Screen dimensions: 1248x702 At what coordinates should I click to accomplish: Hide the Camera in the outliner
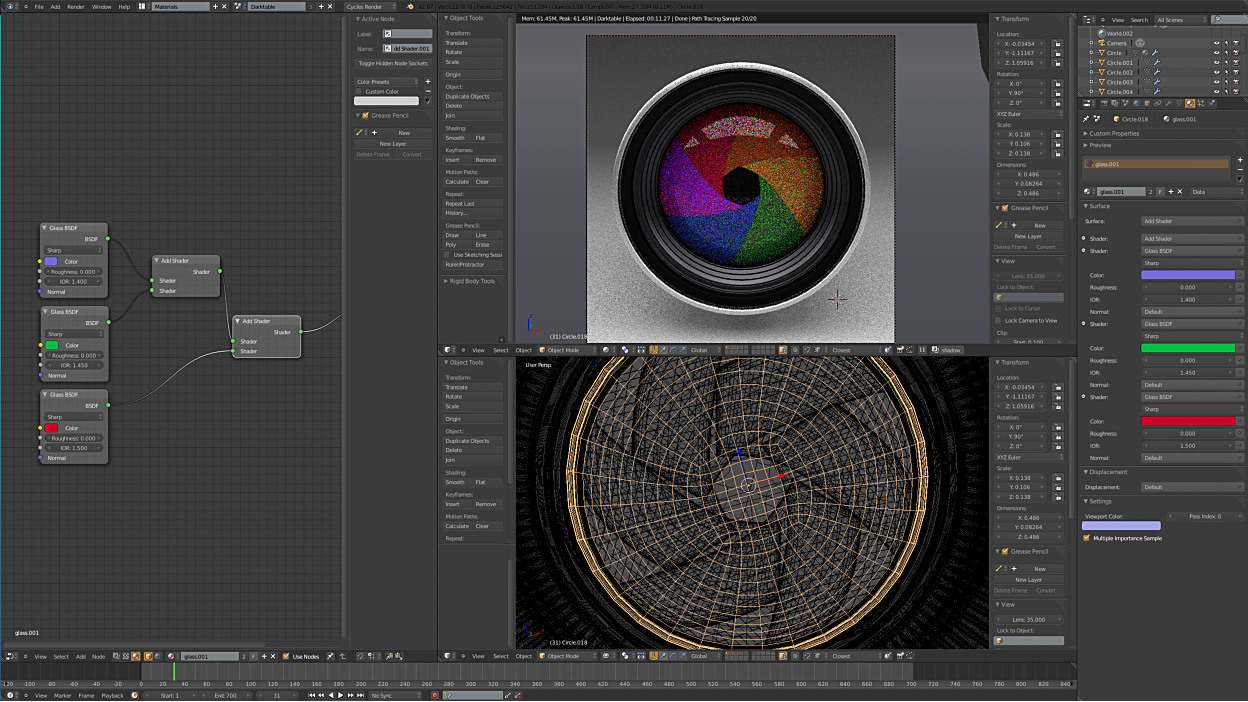tap(1216, 43)
